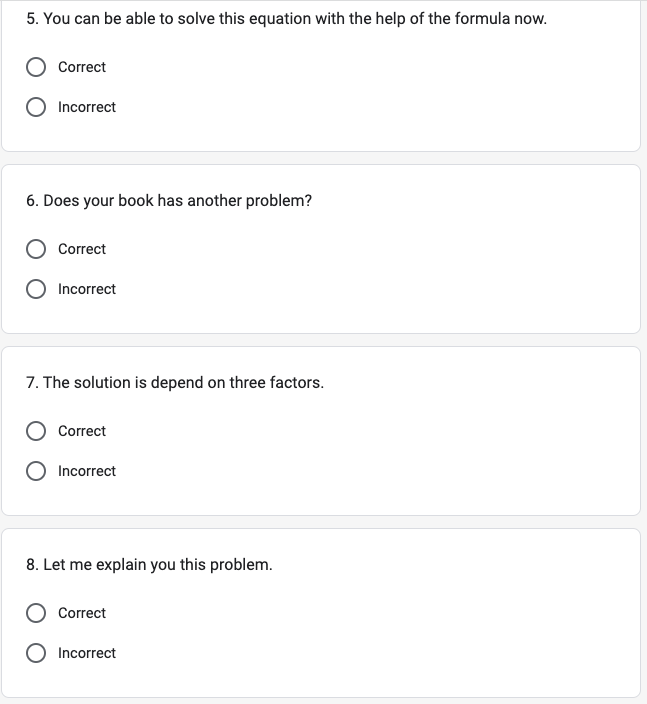Select Incorrect radio circle for question 8
Image resolution: width=647 pixels, height=704 pixels.
click(x=36, y=653)
